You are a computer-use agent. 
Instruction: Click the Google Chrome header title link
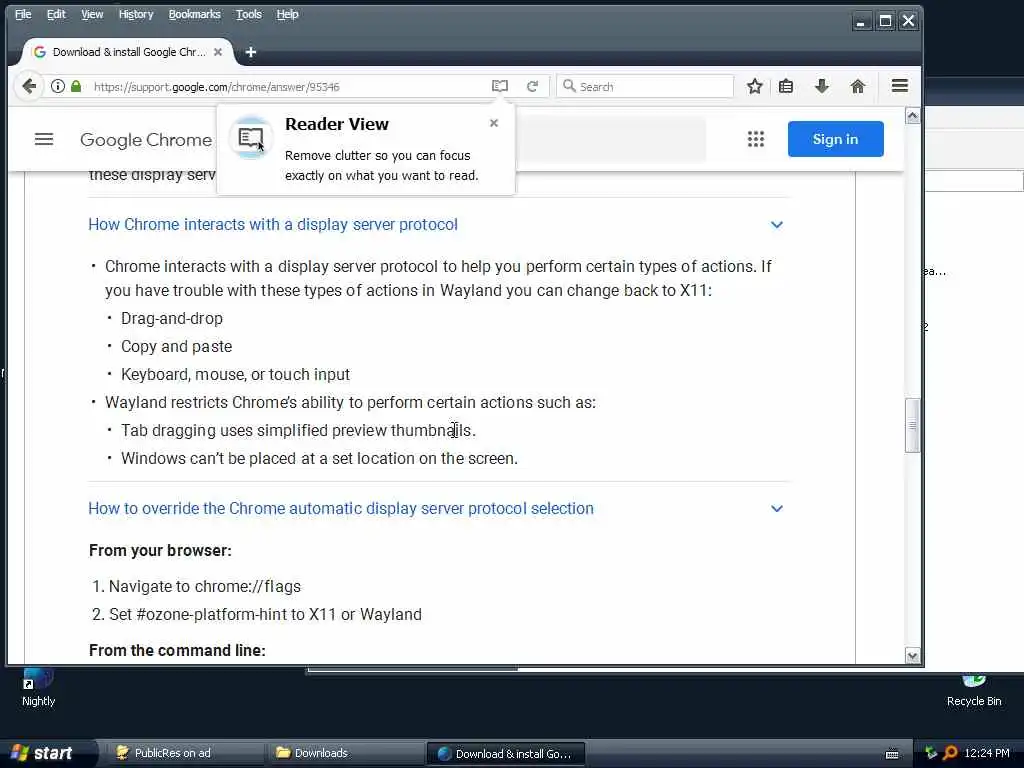tap(146, 140)
